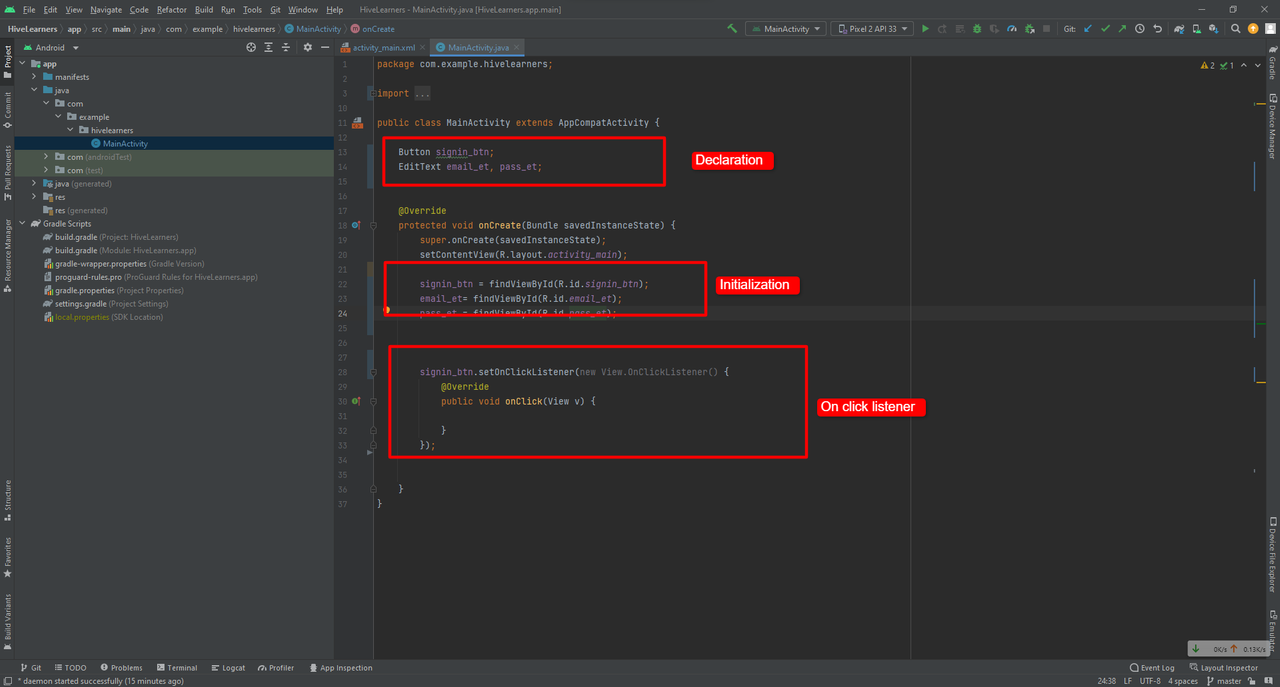Open the Build menu
Viewport: 1280px width, 687px height.
coord(204,9)
